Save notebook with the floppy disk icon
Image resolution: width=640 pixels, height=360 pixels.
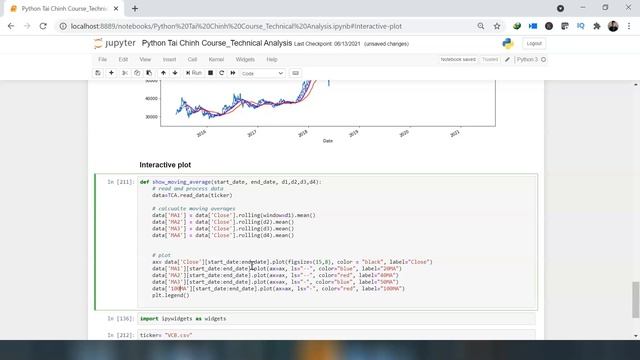[98, 73]
